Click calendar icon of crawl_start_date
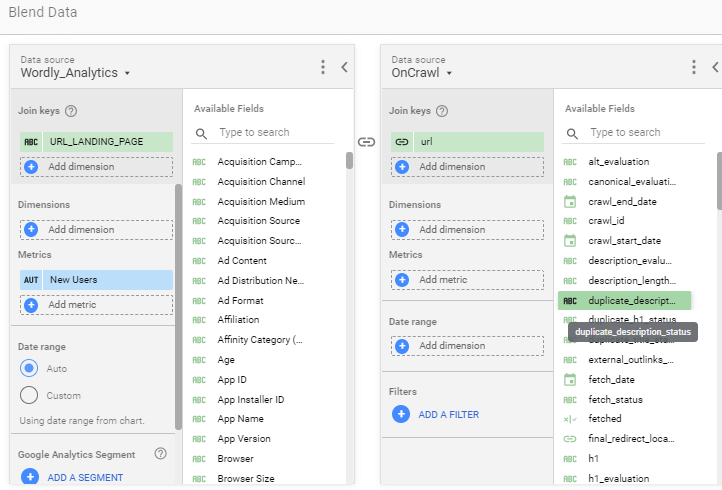722x490 pixels. click(570, 241)
